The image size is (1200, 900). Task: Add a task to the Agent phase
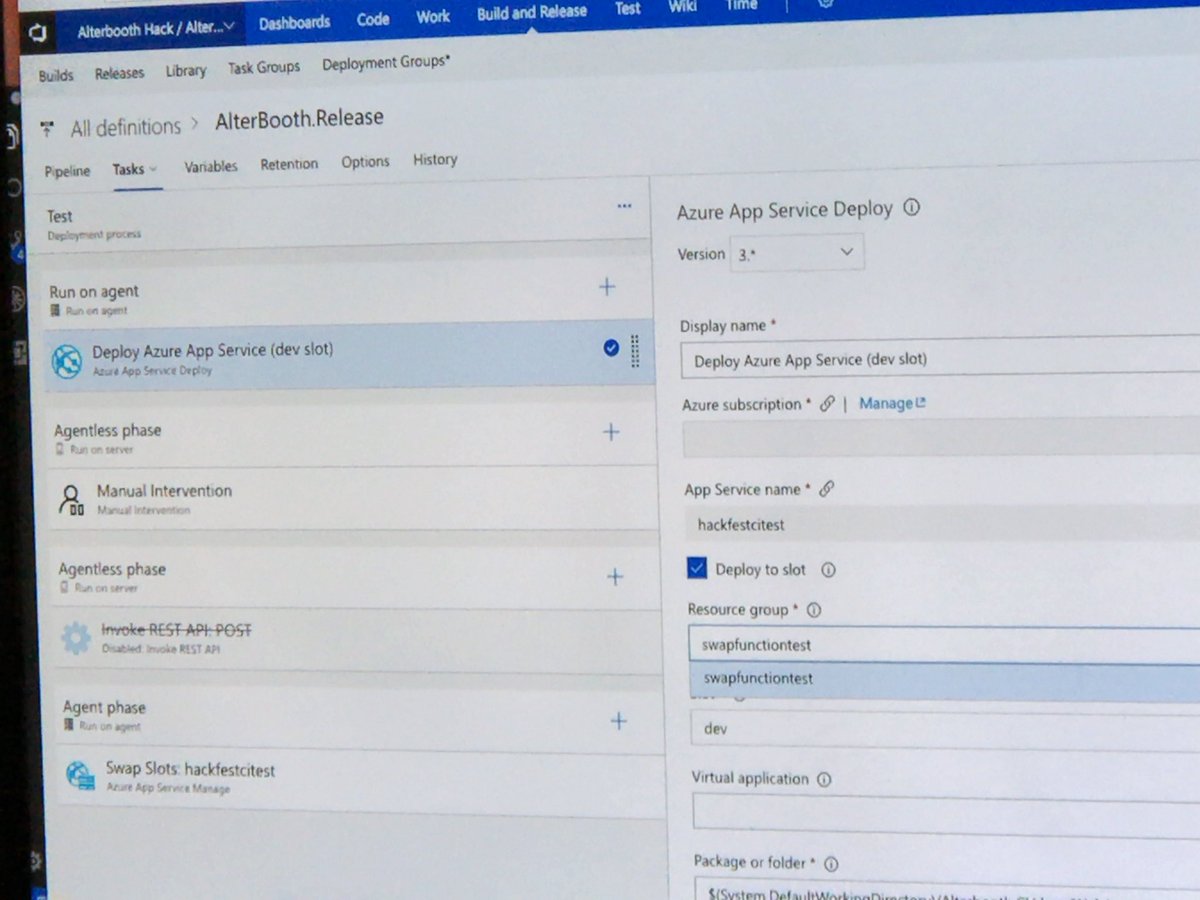[x=618, y=721]
